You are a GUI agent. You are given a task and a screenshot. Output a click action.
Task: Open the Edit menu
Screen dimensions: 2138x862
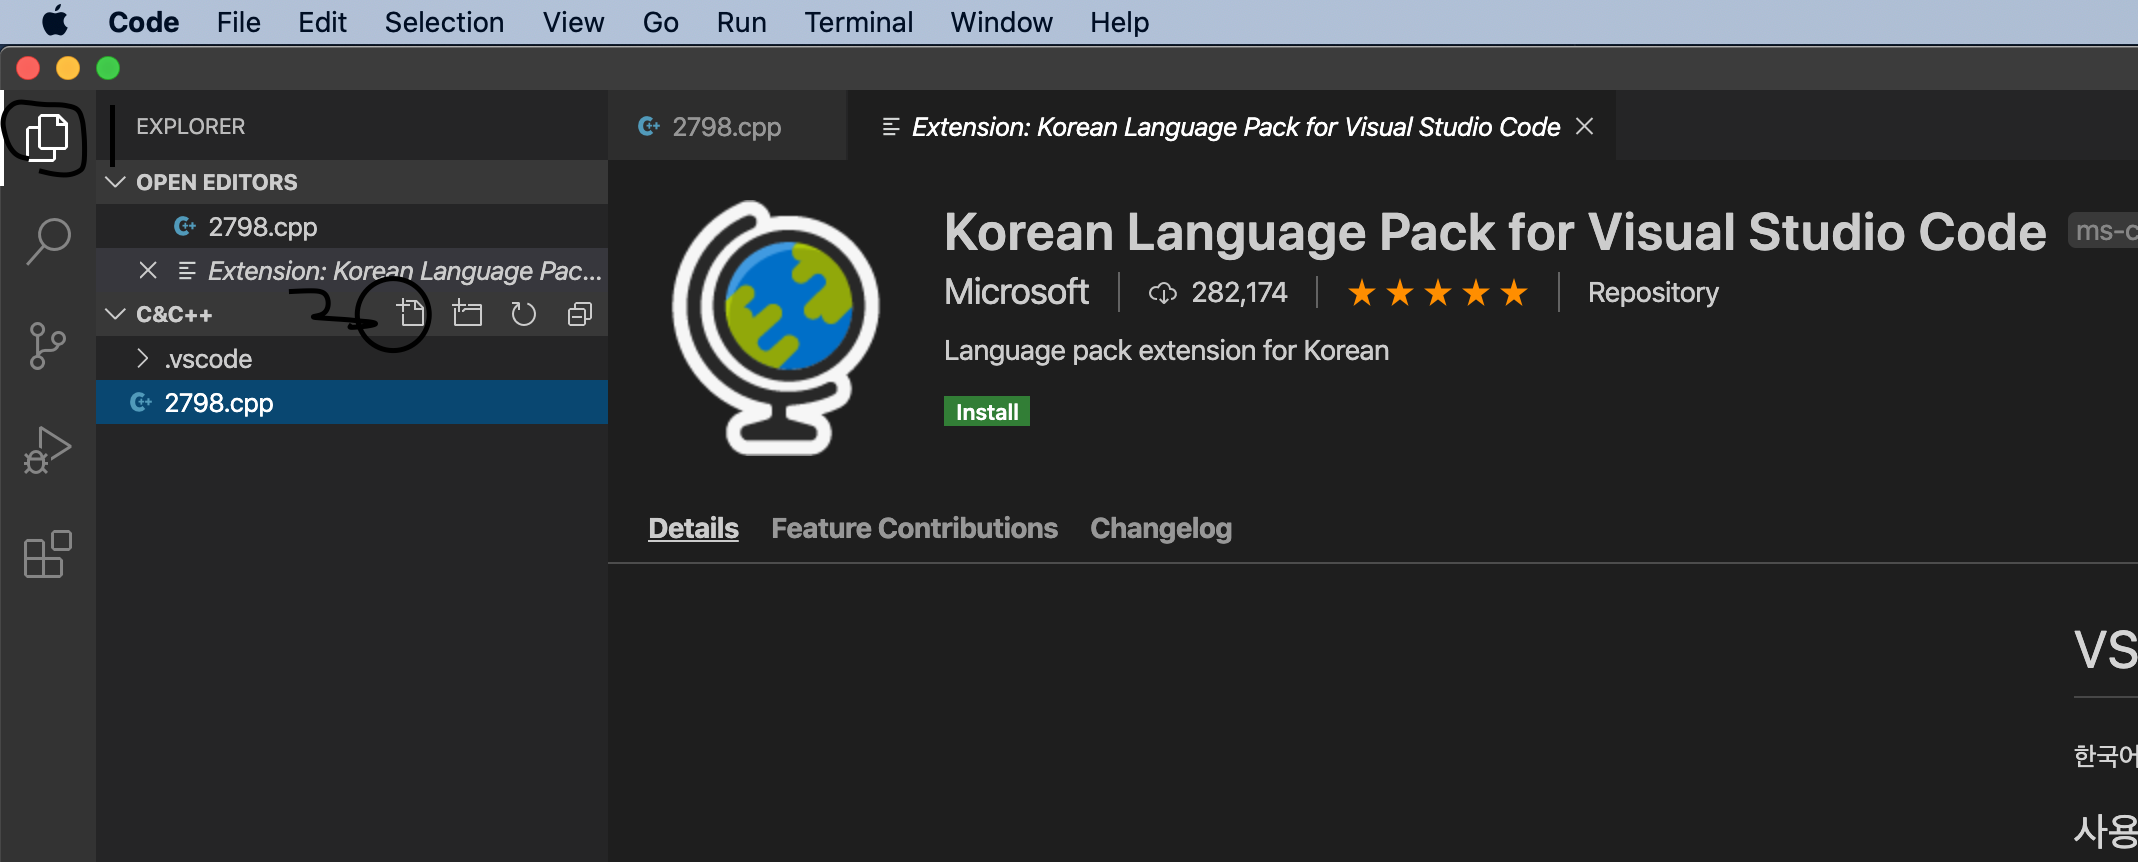322,22
